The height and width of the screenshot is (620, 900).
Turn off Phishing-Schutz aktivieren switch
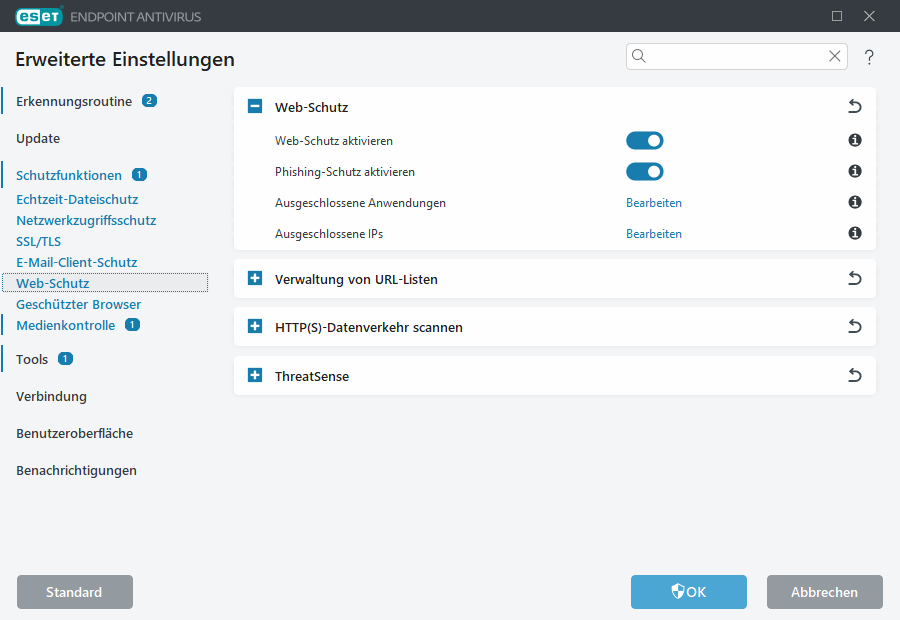tap(644, 172)
